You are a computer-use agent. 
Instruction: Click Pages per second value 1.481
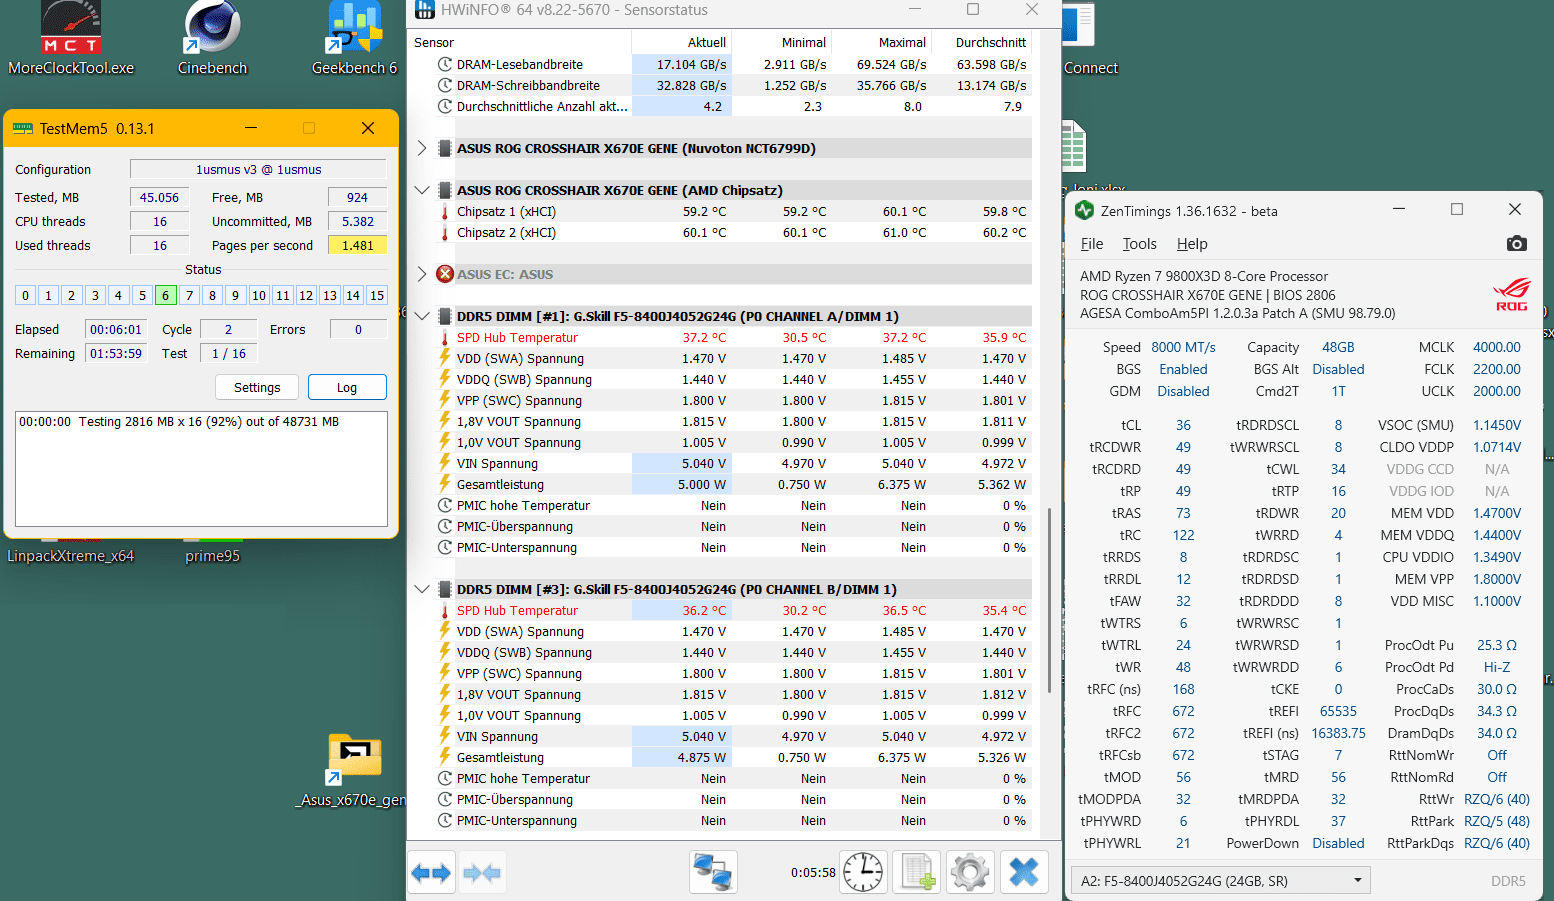click(x=357, y=245)
